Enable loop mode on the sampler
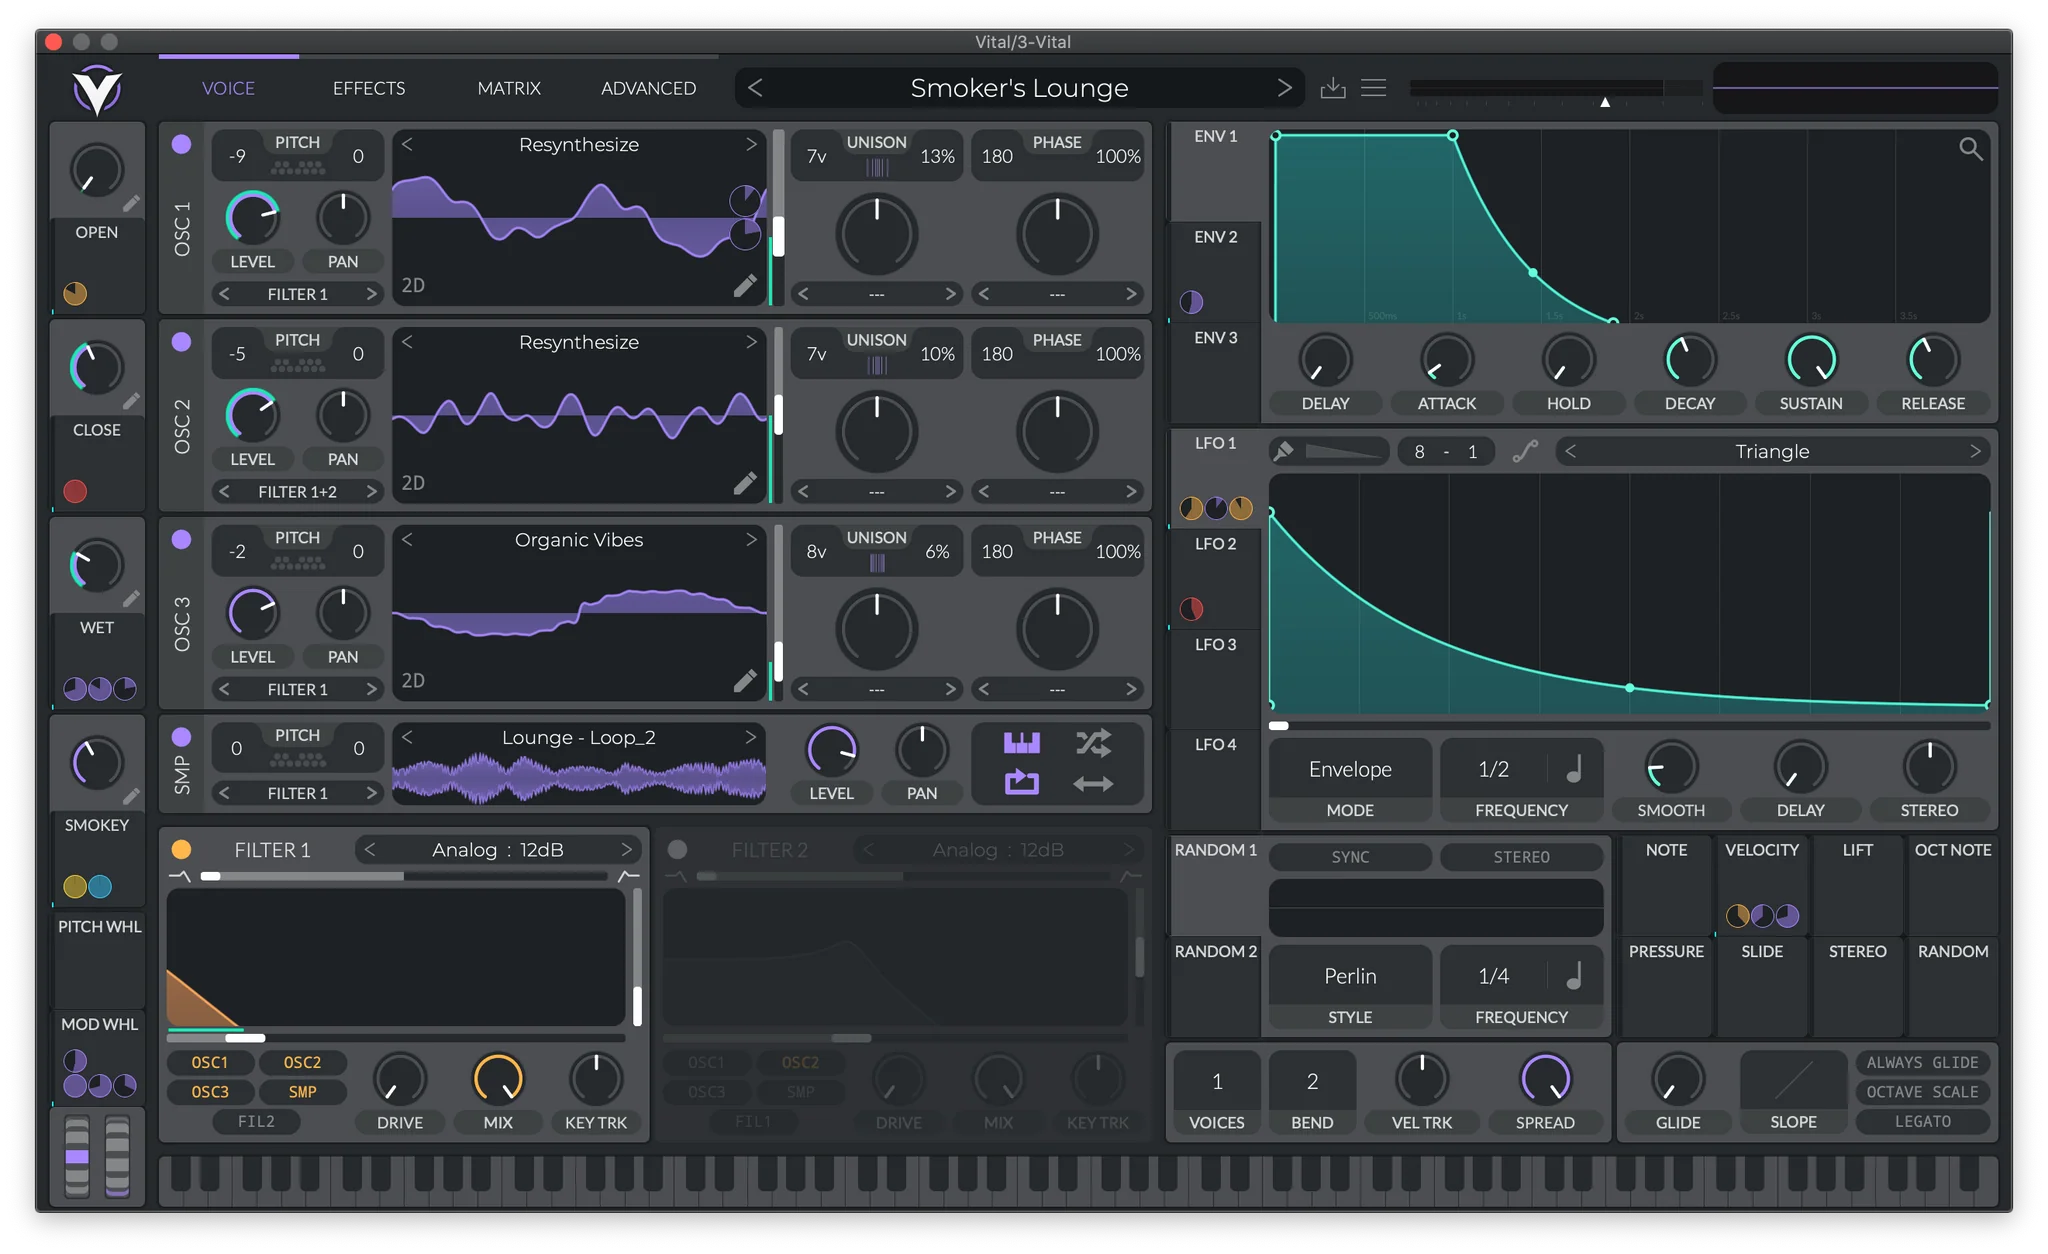2048x1254 pixels. pyautogui.click(x=1020, y=785)
